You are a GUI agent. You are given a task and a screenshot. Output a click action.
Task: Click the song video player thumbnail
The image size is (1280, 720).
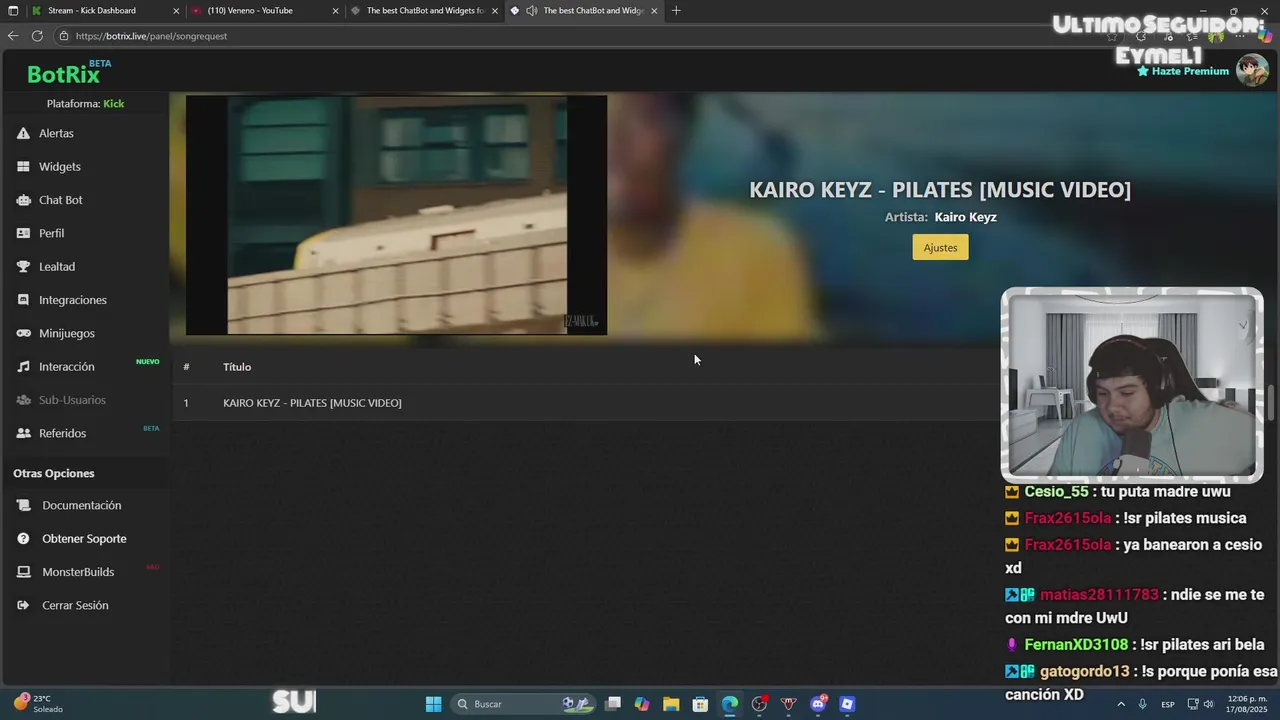[x=396, y=215]
